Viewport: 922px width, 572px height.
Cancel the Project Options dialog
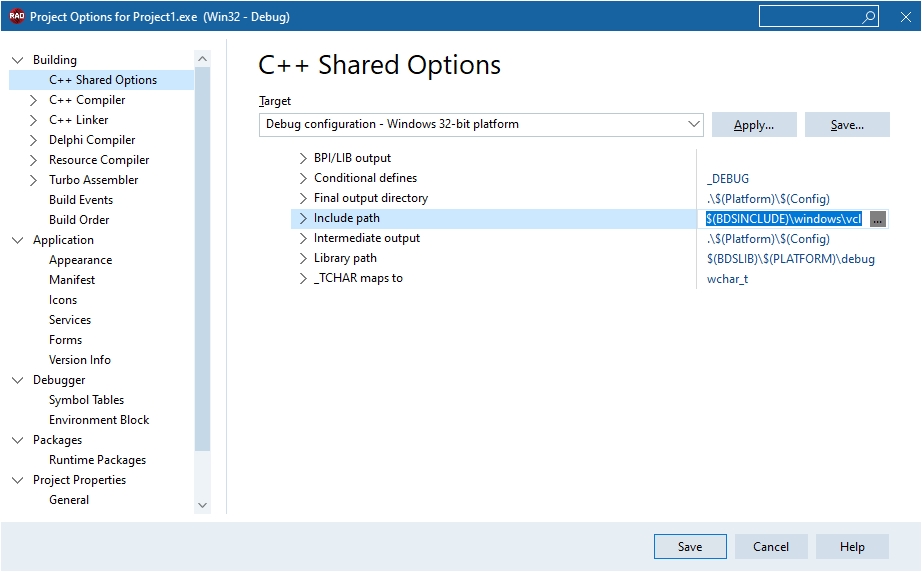(771, 547)
